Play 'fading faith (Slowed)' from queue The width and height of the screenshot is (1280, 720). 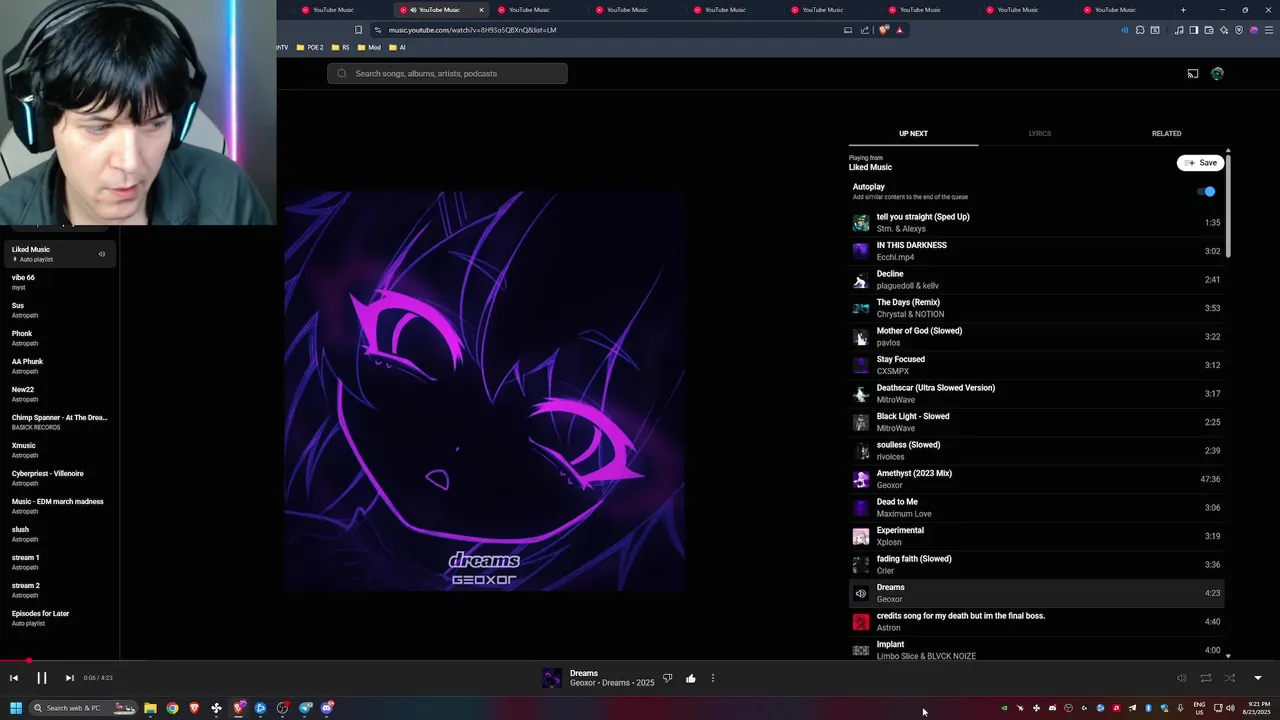[1036, 564]
